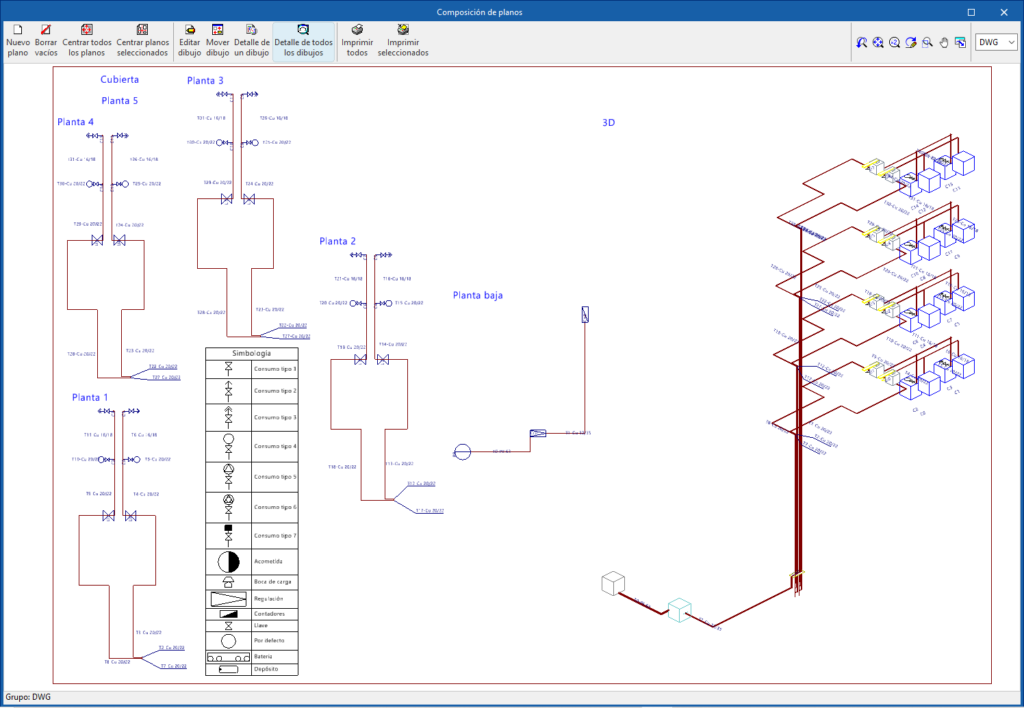This screenshot has width=1024, height=708.
Task: Activate the hand pan tool
Action: [x=943, y=42]
